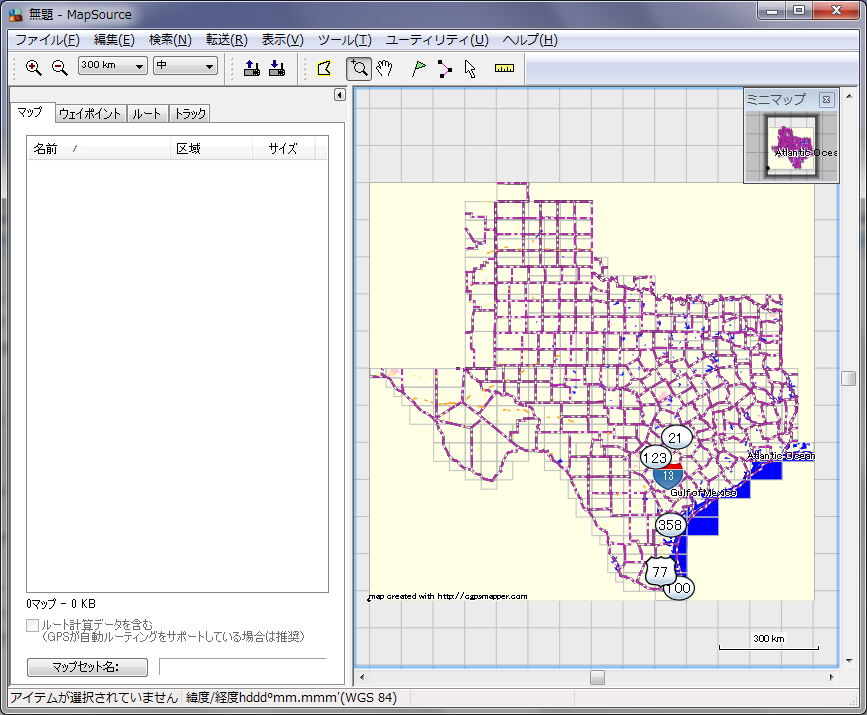Click the map's scroll right arrow
This screenshot has height=715, width=867.
click(831, 677)
